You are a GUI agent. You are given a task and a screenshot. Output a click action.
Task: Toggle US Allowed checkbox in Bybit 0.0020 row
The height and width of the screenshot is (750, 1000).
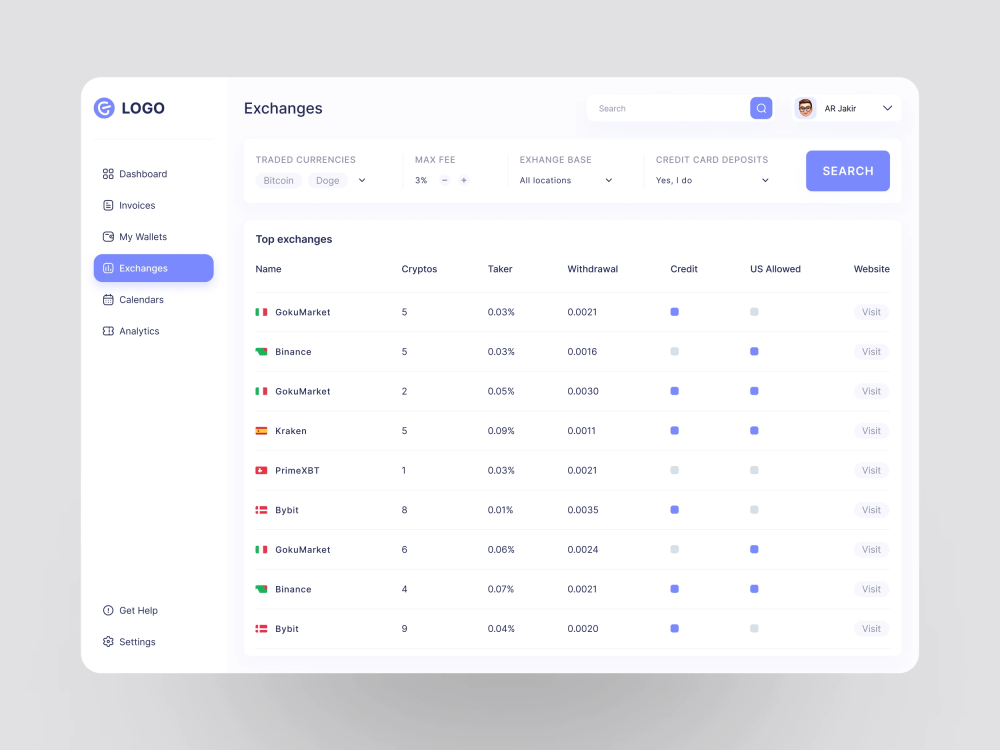tap(754, 628)
